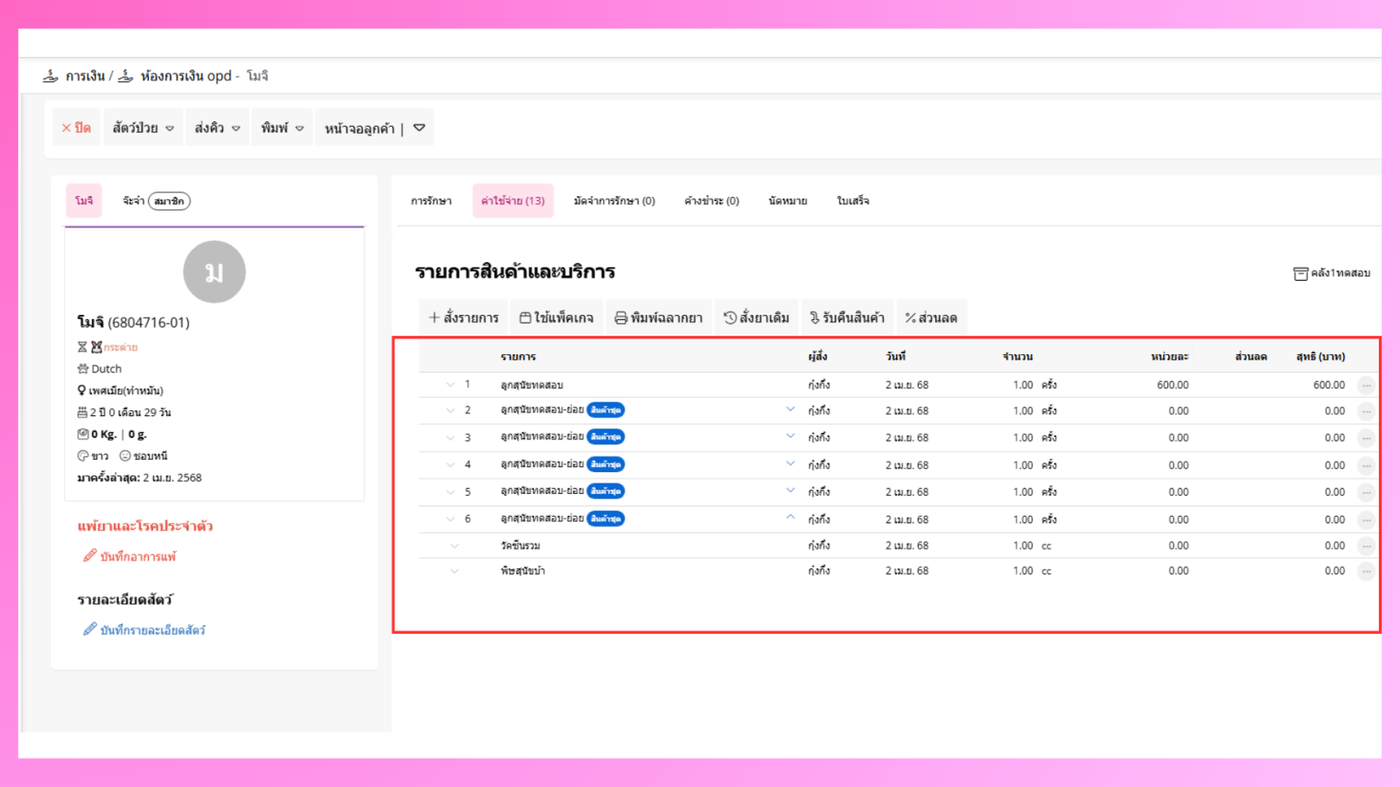1400x787 pixels.
Task: Click the สินค้าชุด badge on row 2
Action: [606, 410]
